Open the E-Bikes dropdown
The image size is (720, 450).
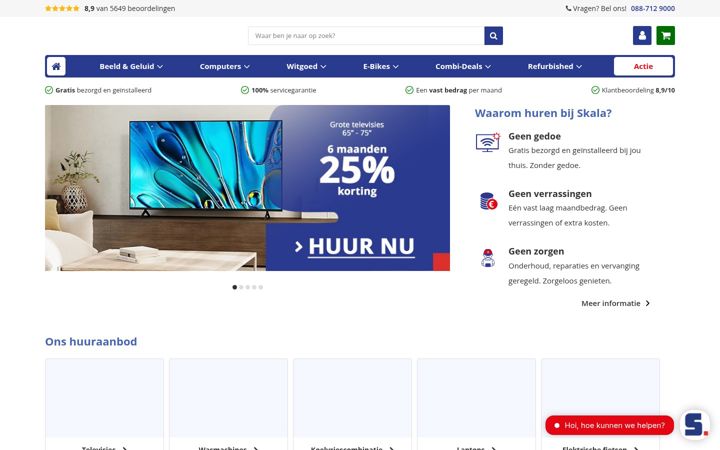coord(381,67)
